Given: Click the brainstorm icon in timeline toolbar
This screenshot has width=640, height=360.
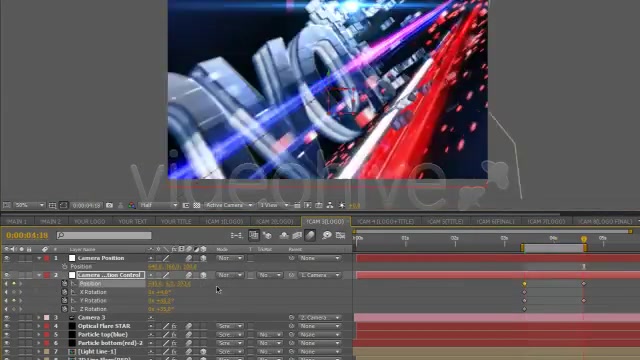Looking at the screenshot, I should [327, 235].
